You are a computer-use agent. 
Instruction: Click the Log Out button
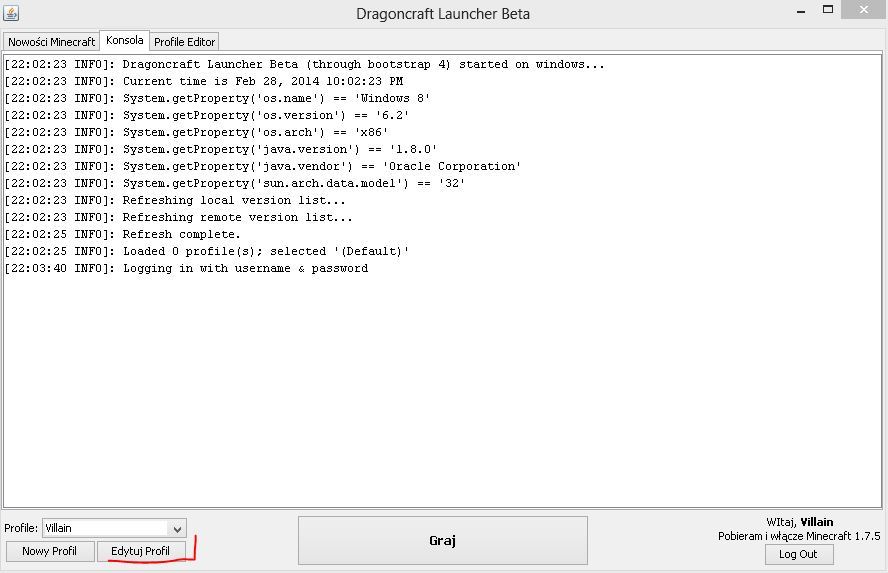(799, 554)
